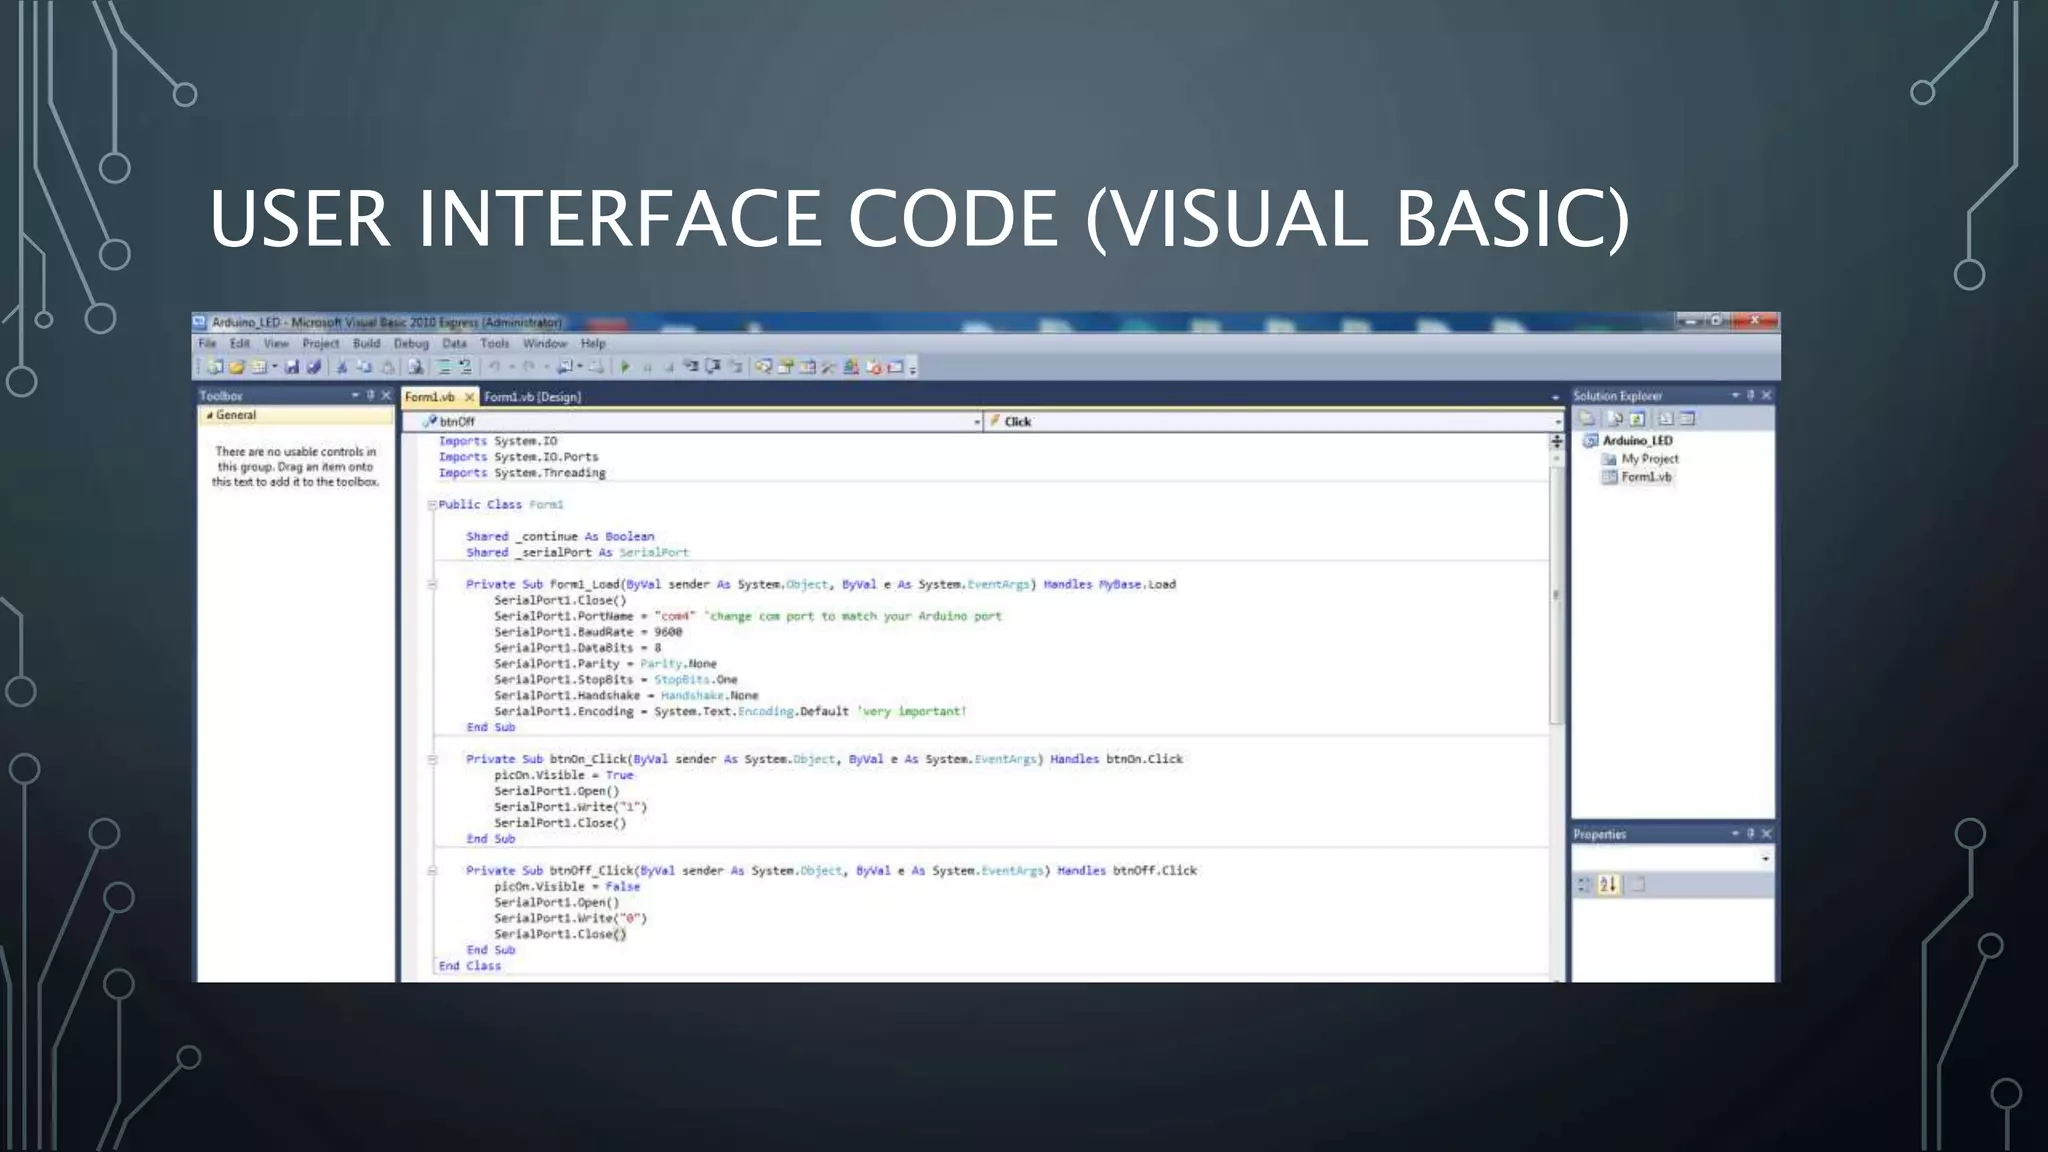This screenshot has height=1152, width=2048.
Task: Comment out the selected lines icon
Action: click(x=445, y=367)
